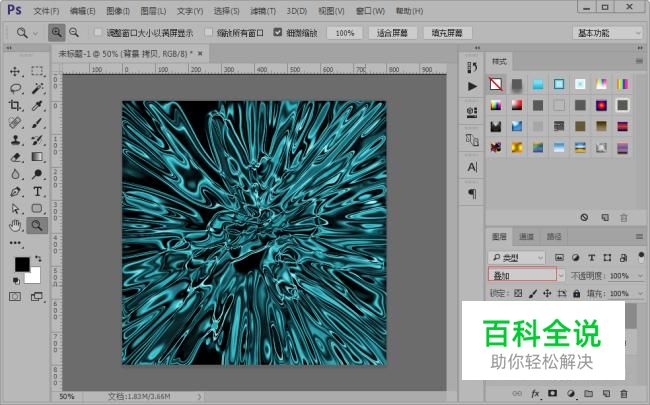Uncheck the 细微缩放 checkbox
This screenshot has width=650, height=405.
pyautogui.click(x=278, y=32)
